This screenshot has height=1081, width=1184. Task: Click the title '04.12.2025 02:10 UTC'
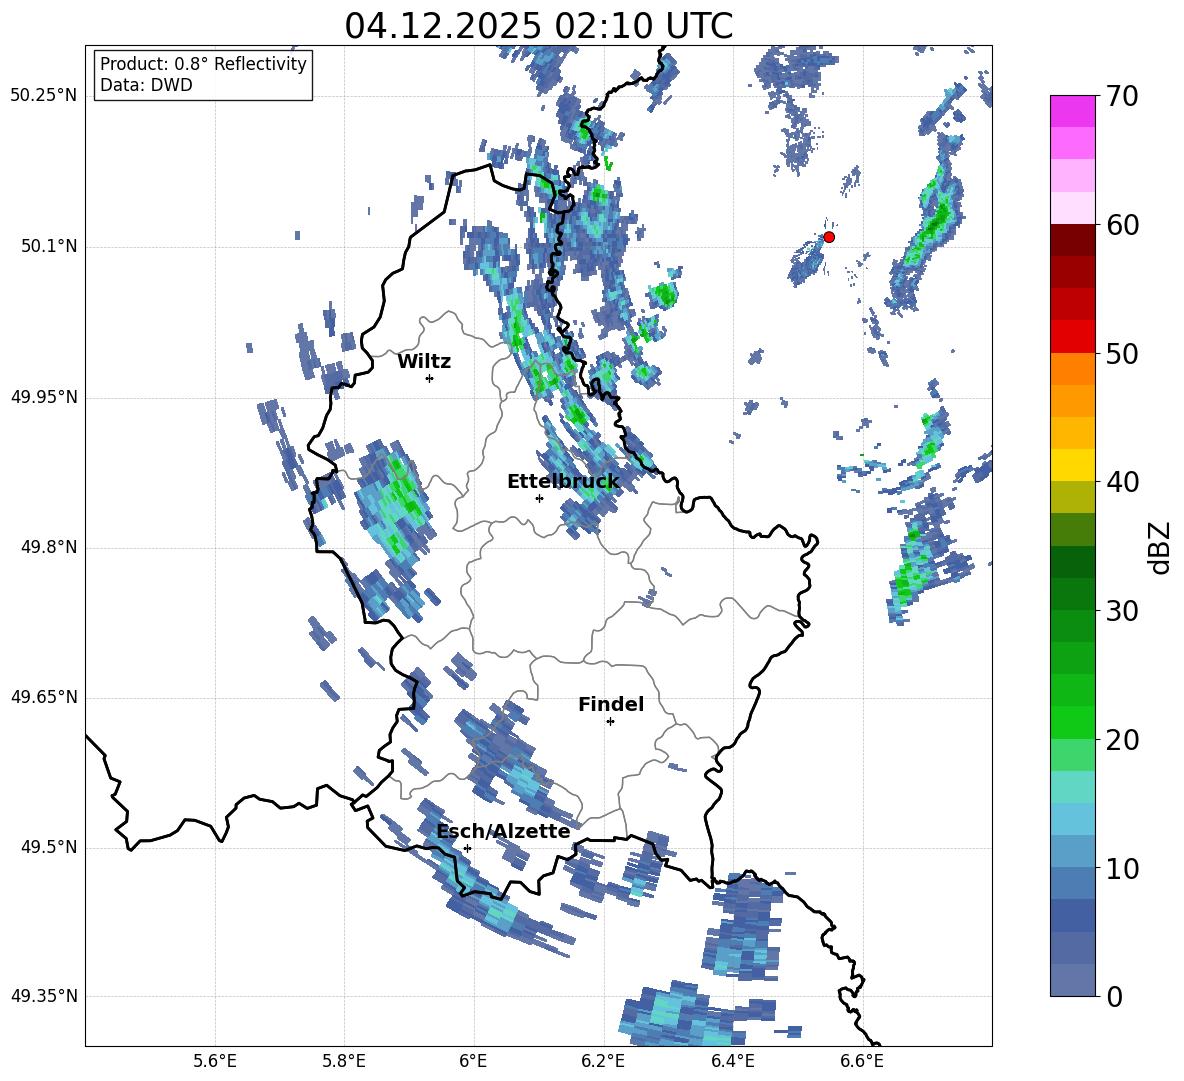538,26
